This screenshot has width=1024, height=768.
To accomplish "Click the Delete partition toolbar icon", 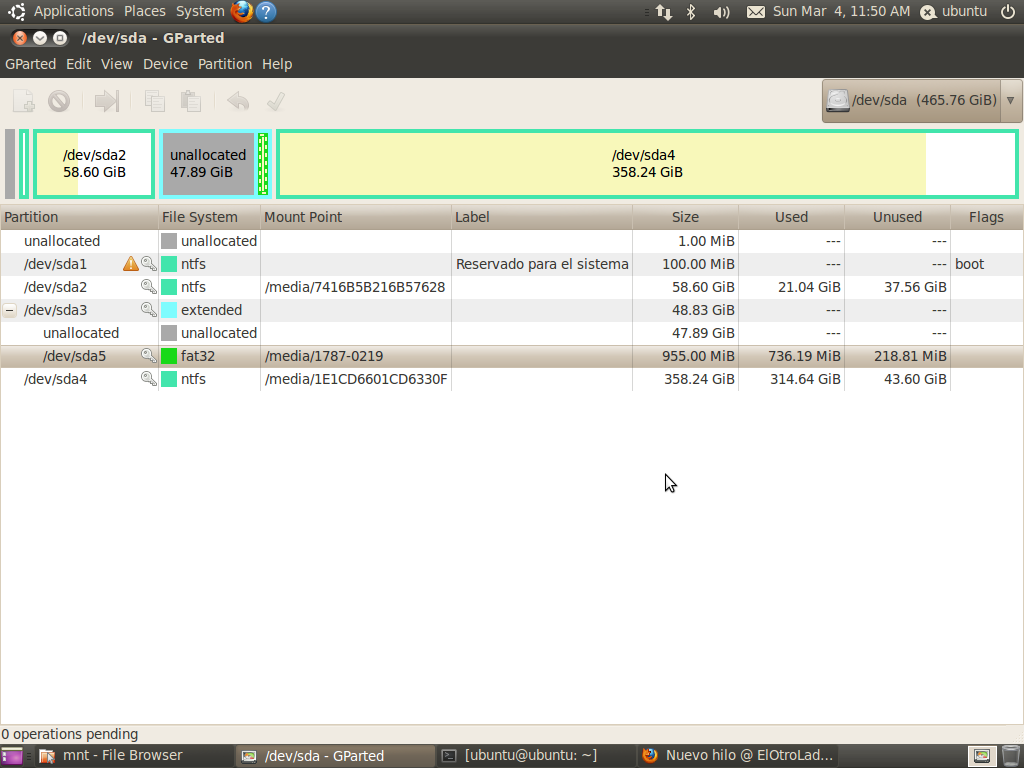I will [x=59, y=101].
